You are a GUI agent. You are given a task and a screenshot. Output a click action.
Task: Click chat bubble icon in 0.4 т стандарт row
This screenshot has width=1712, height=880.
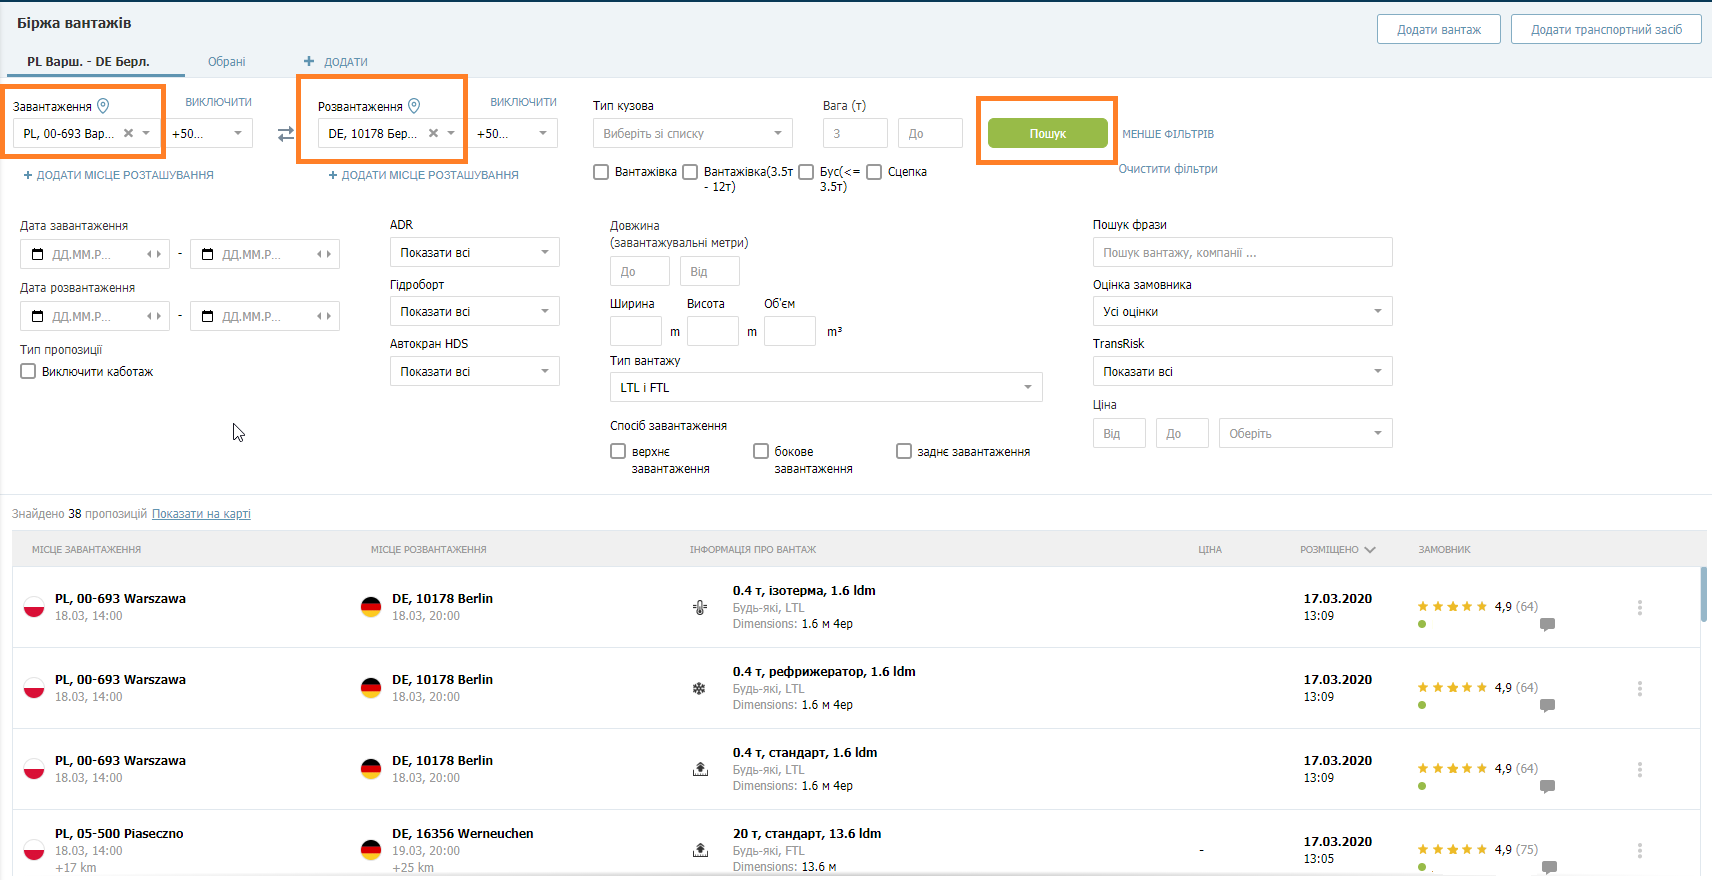pyautogui.click(x=1547, y=786)
